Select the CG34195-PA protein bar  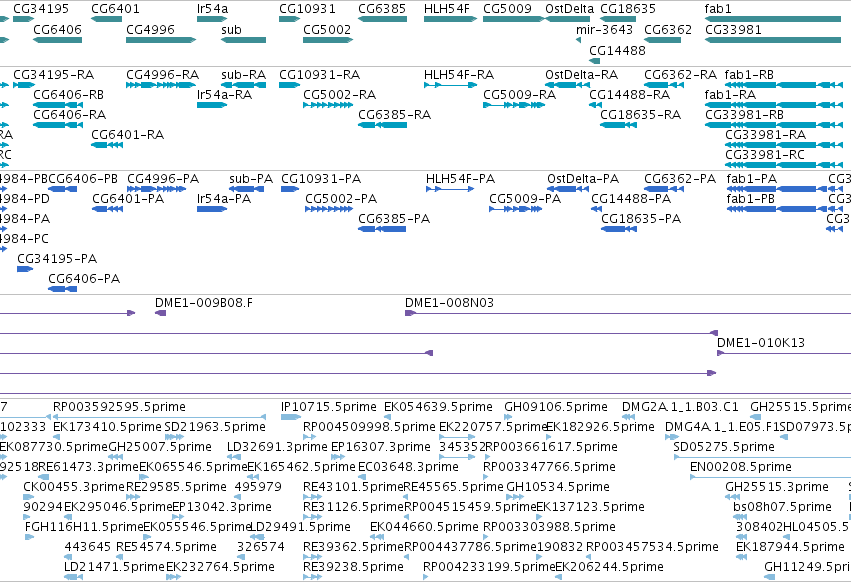(25, 269)
